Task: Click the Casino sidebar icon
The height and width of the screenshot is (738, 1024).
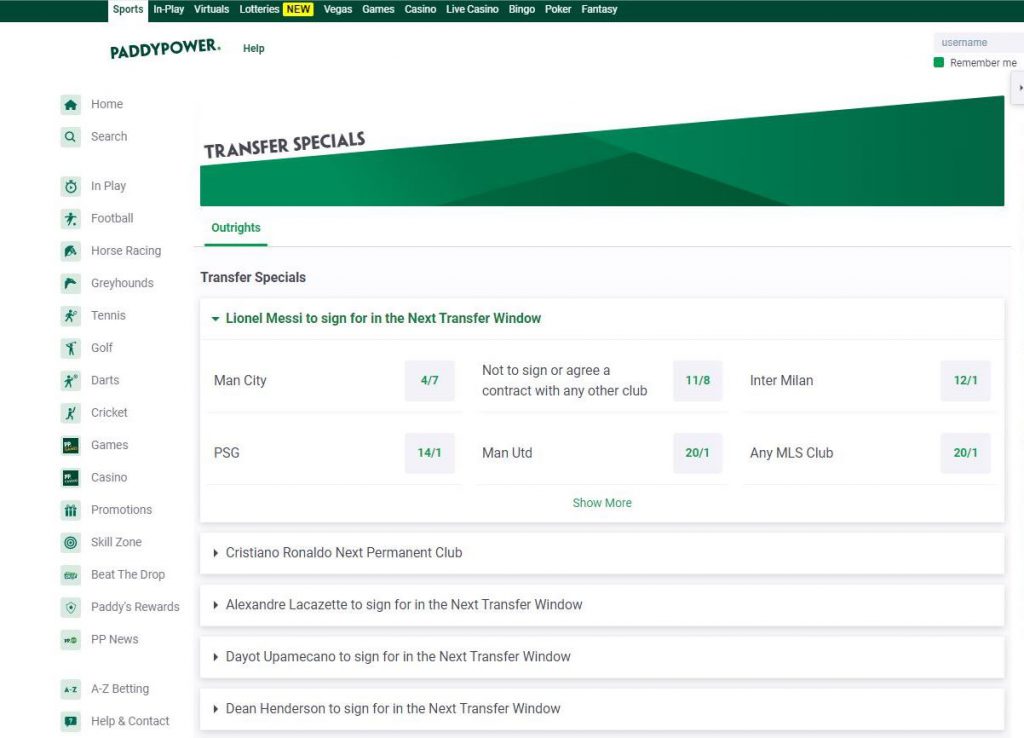Action: [71, 477]
